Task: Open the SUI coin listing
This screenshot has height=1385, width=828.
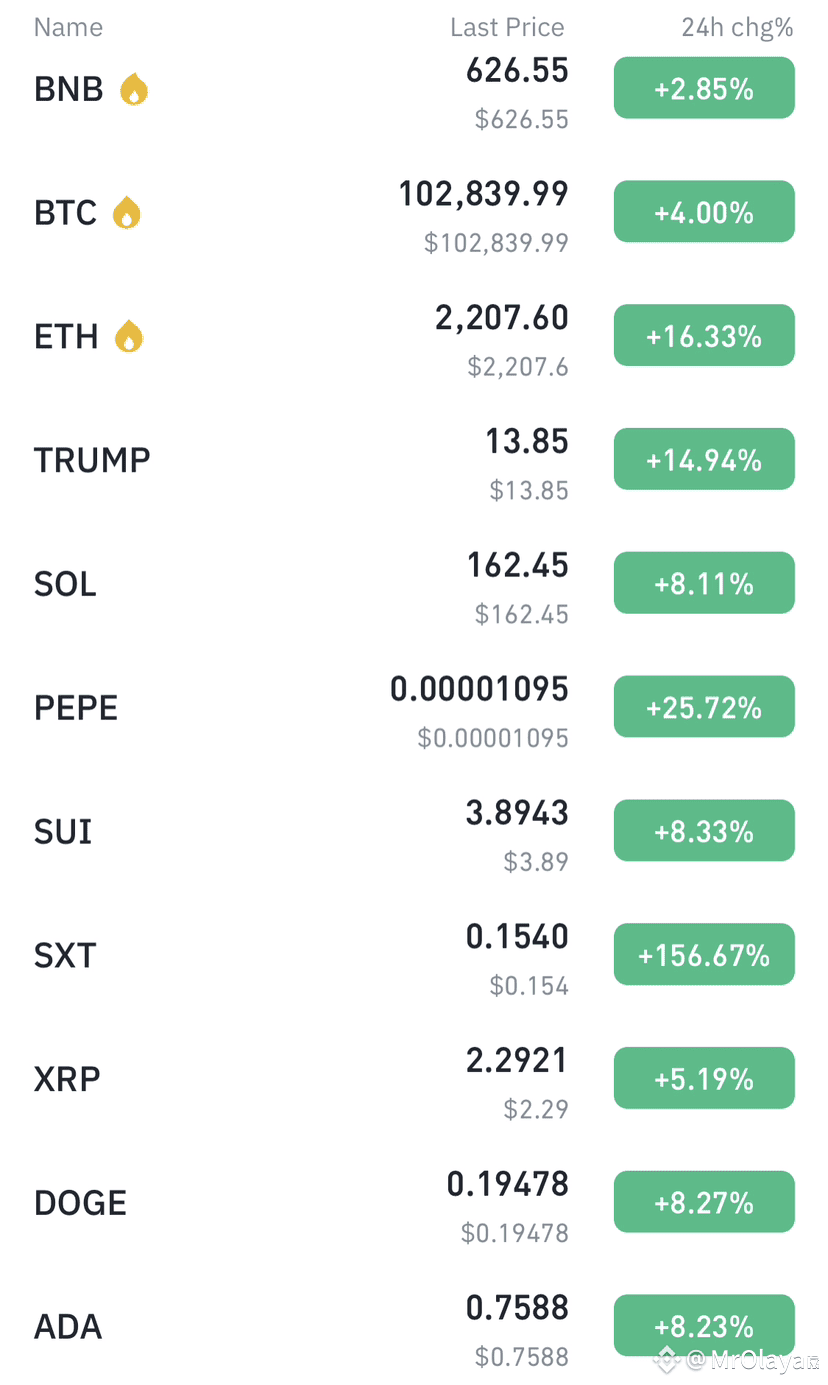Action: click(414, 832)
